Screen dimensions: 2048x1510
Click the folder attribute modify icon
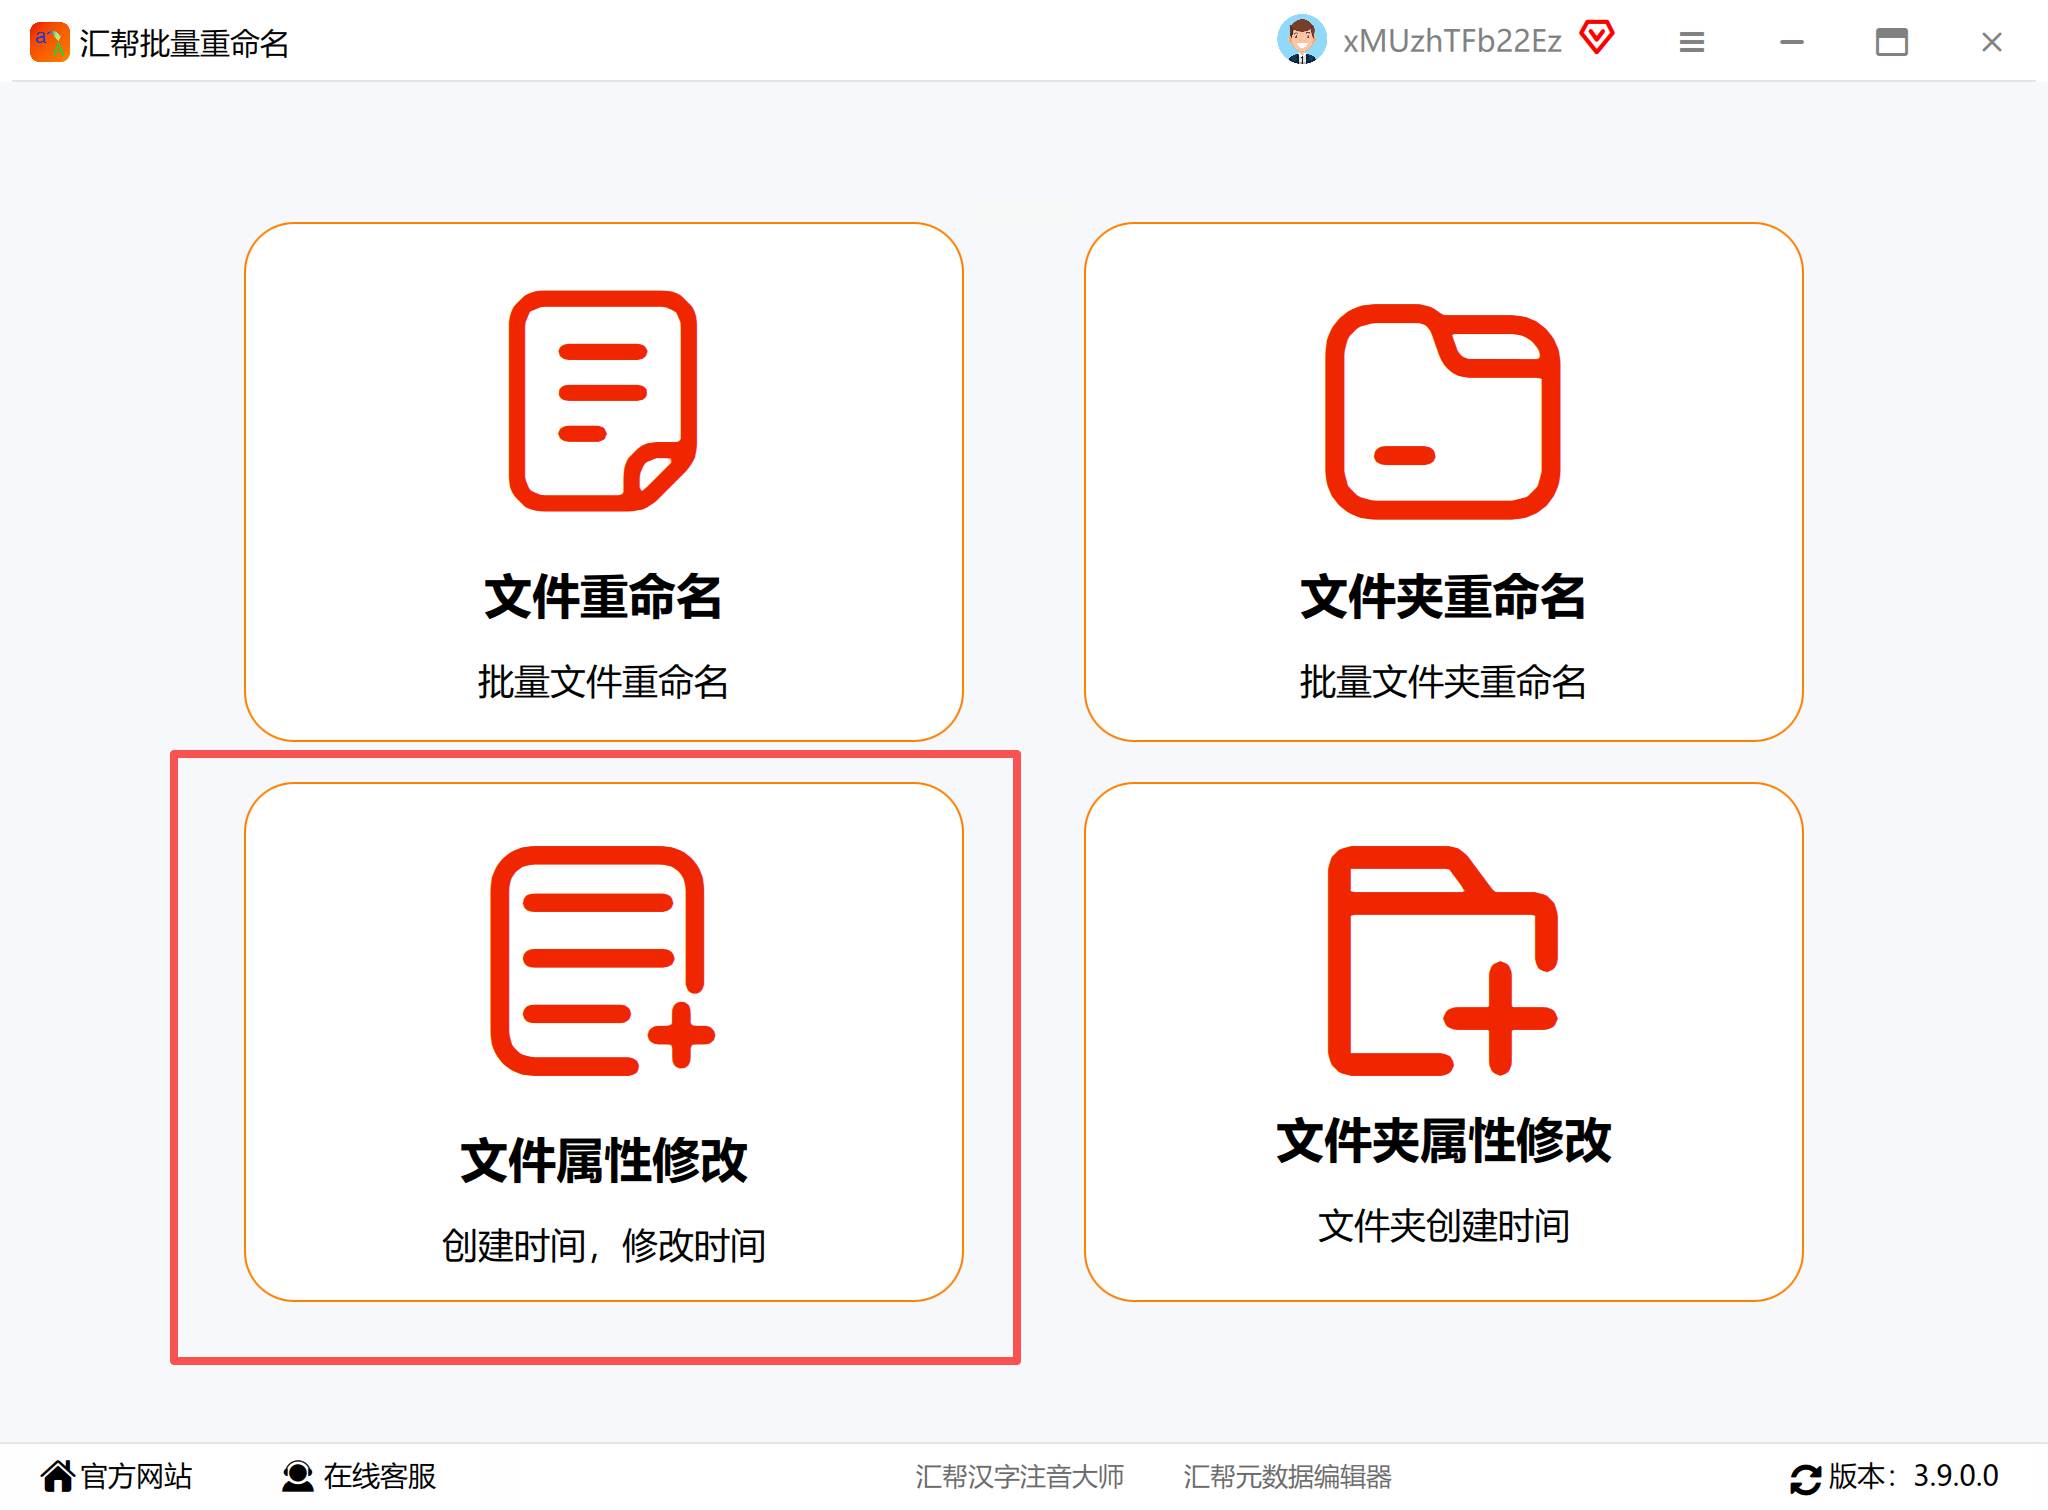[x=1442, y=961]
